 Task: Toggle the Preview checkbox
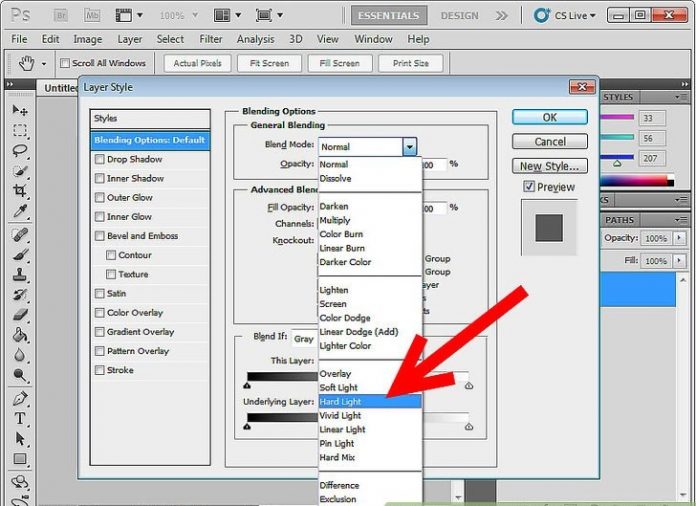[529, 187]
